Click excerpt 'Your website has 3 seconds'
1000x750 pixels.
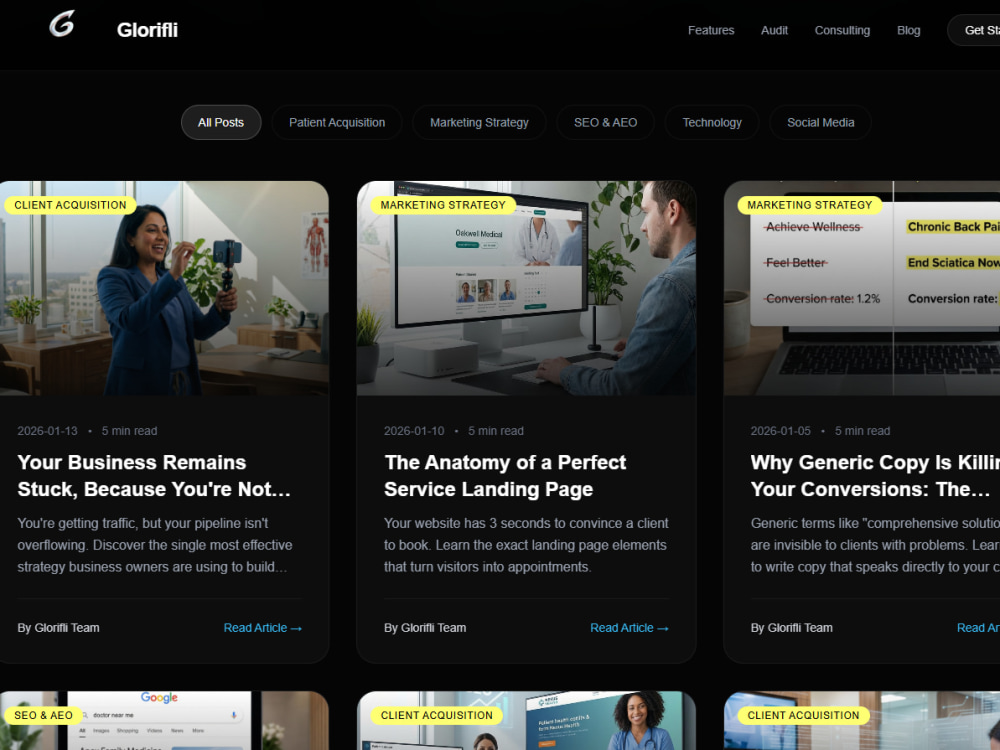[x=526, y=545]
